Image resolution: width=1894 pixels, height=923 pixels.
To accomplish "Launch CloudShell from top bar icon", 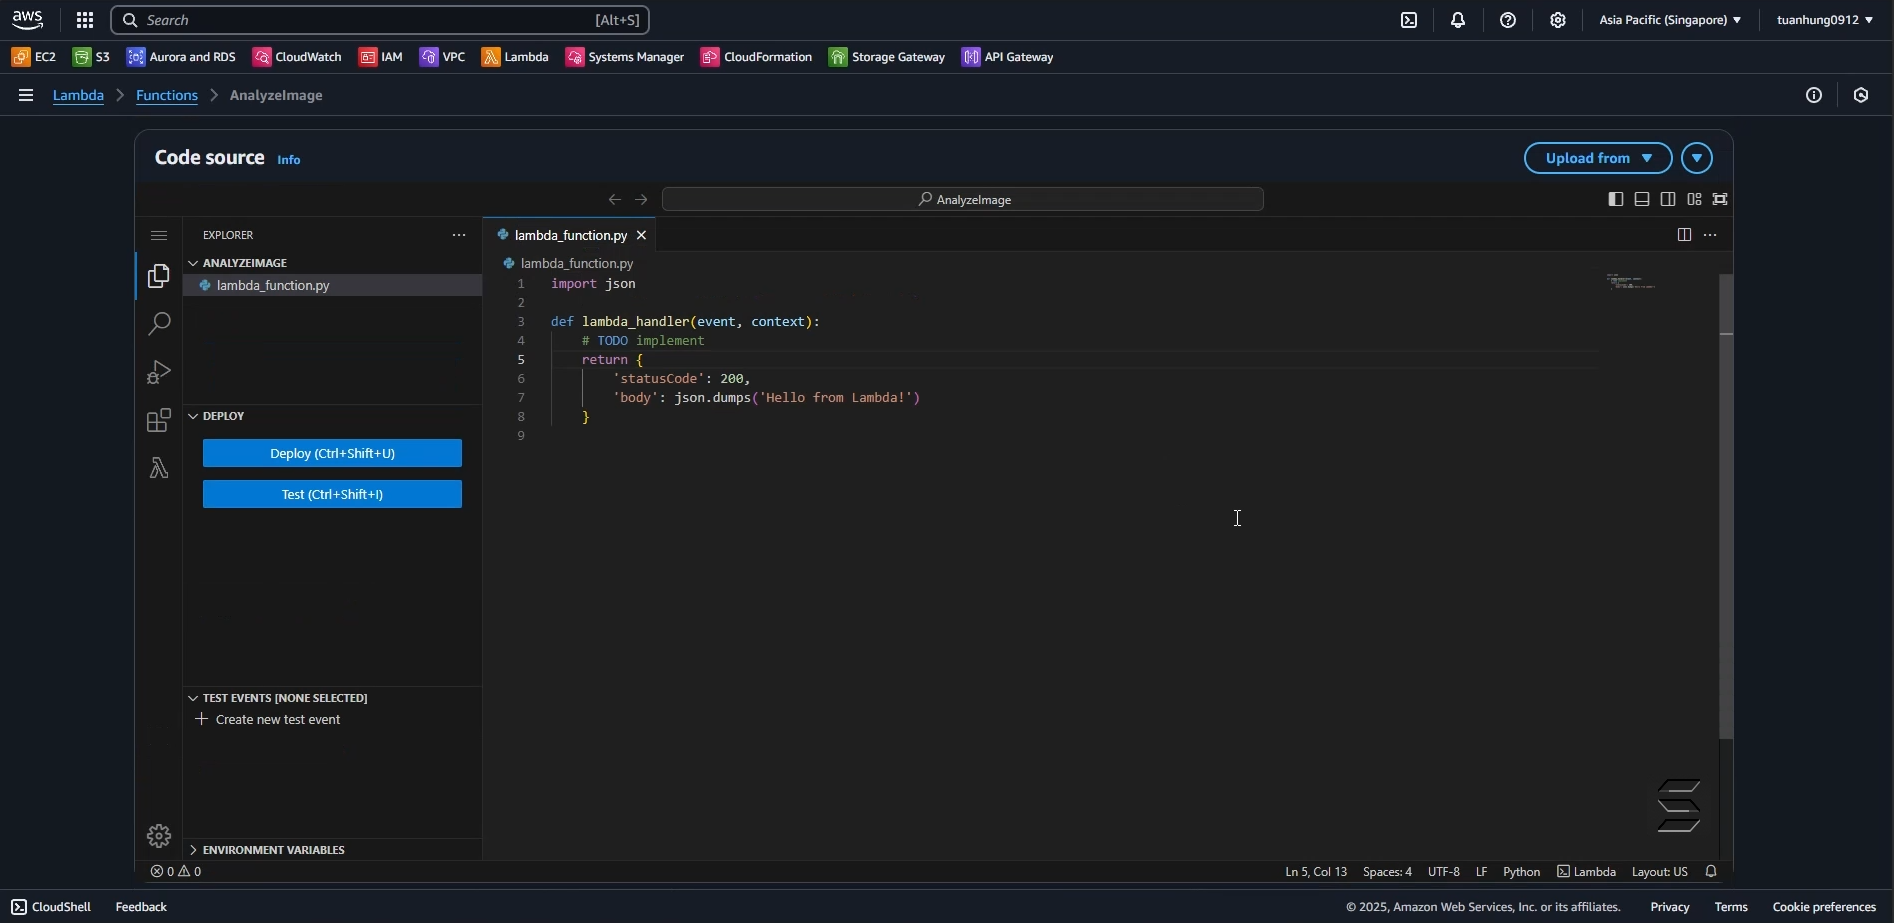I will [x=1409, y=20].
